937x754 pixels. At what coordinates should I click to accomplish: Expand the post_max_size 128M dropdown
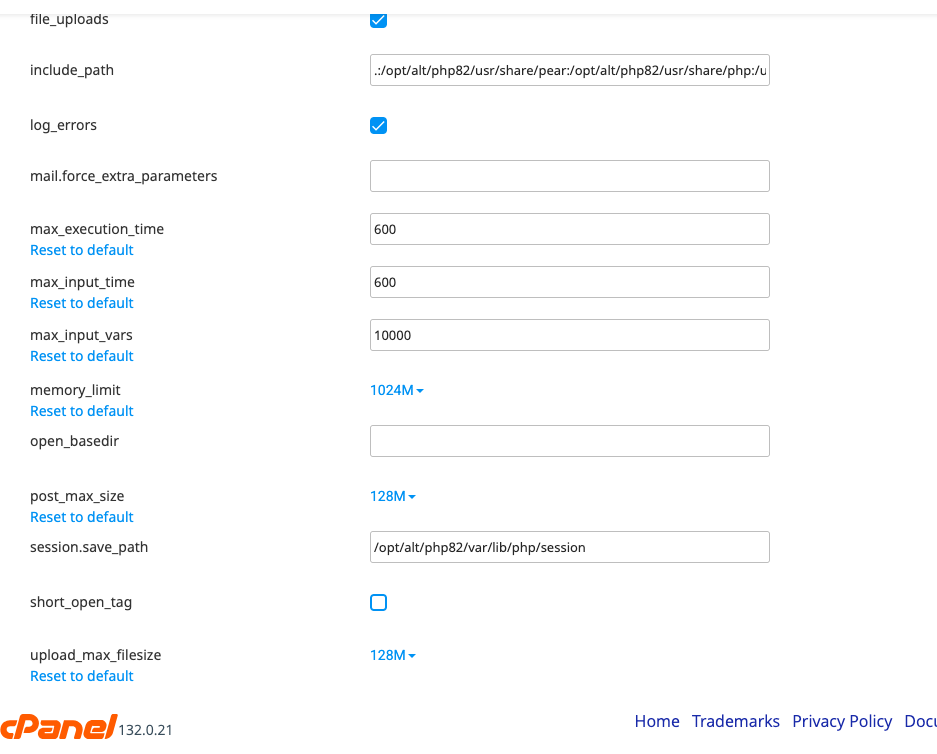393,496
